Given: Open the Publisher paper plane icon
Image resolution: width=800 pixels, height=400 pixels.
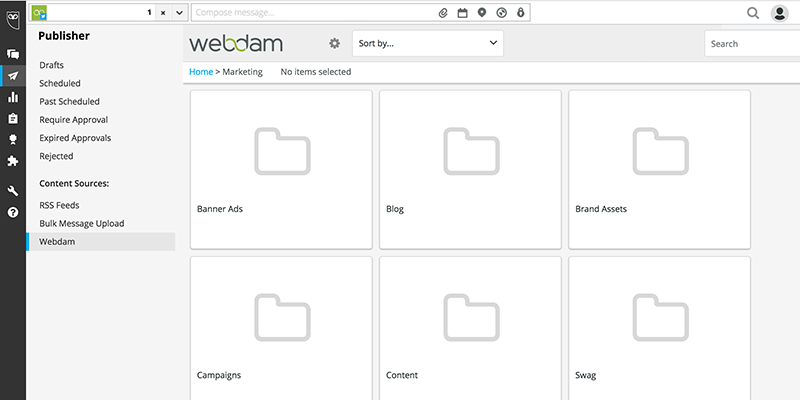Looking at the screenshot, I should click(x=13, y=76).
